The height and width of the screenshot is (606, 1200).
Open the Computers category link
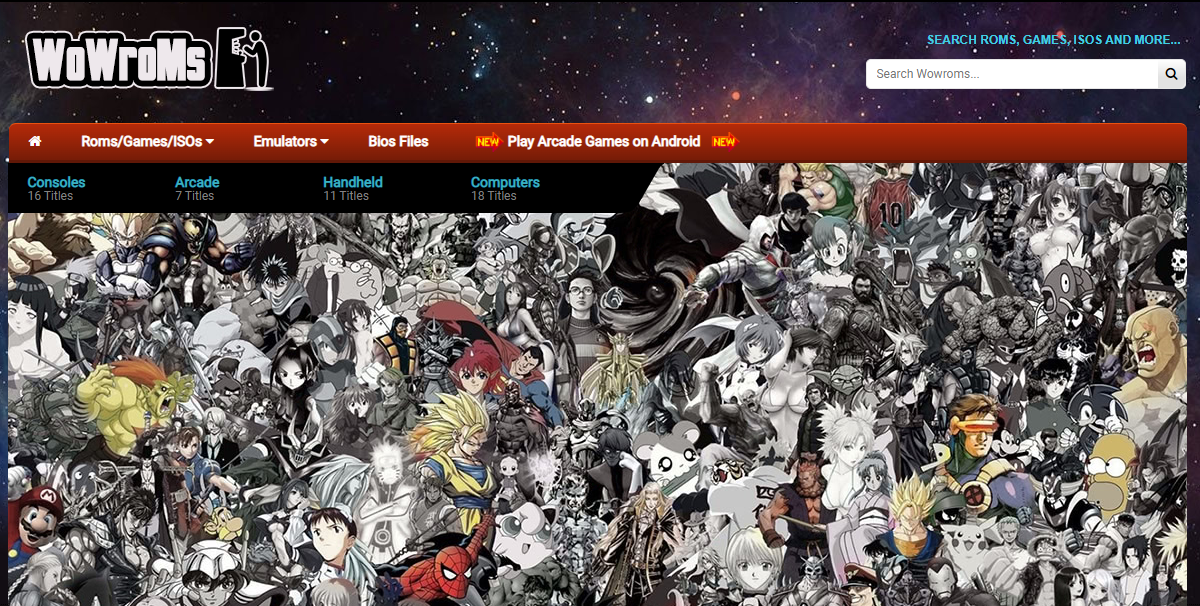(x=505, y=182)
